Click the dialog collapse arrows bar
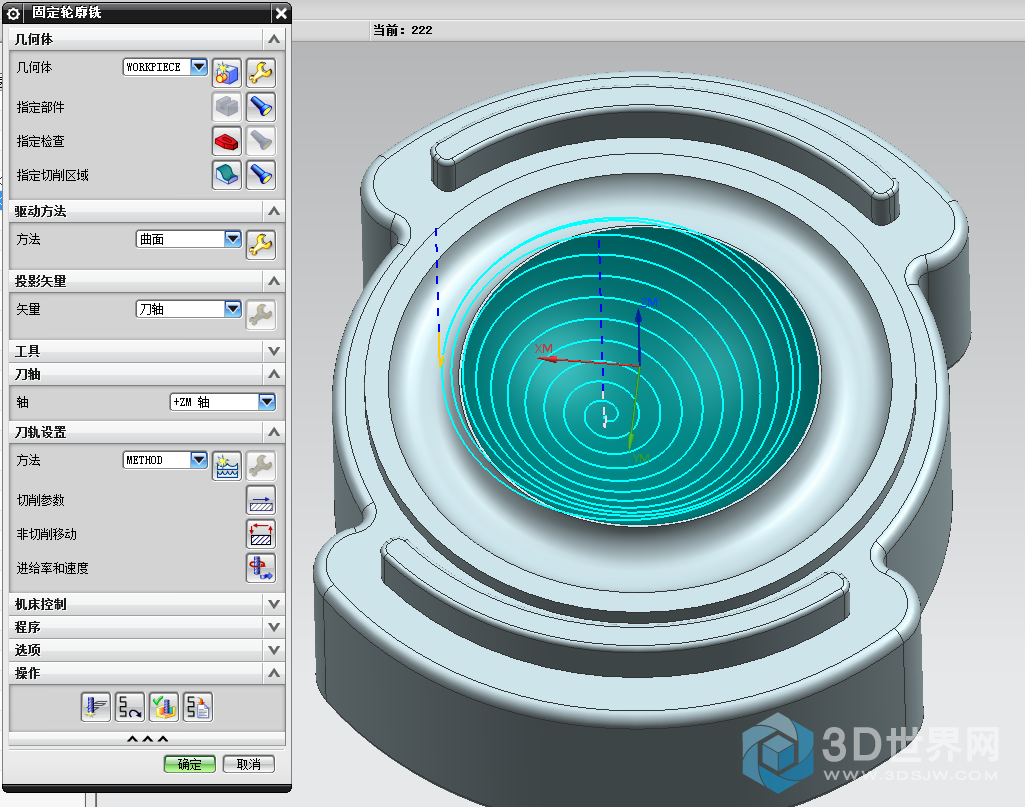The width and height of the screenshot is (1025, 807). pos(147,740)
